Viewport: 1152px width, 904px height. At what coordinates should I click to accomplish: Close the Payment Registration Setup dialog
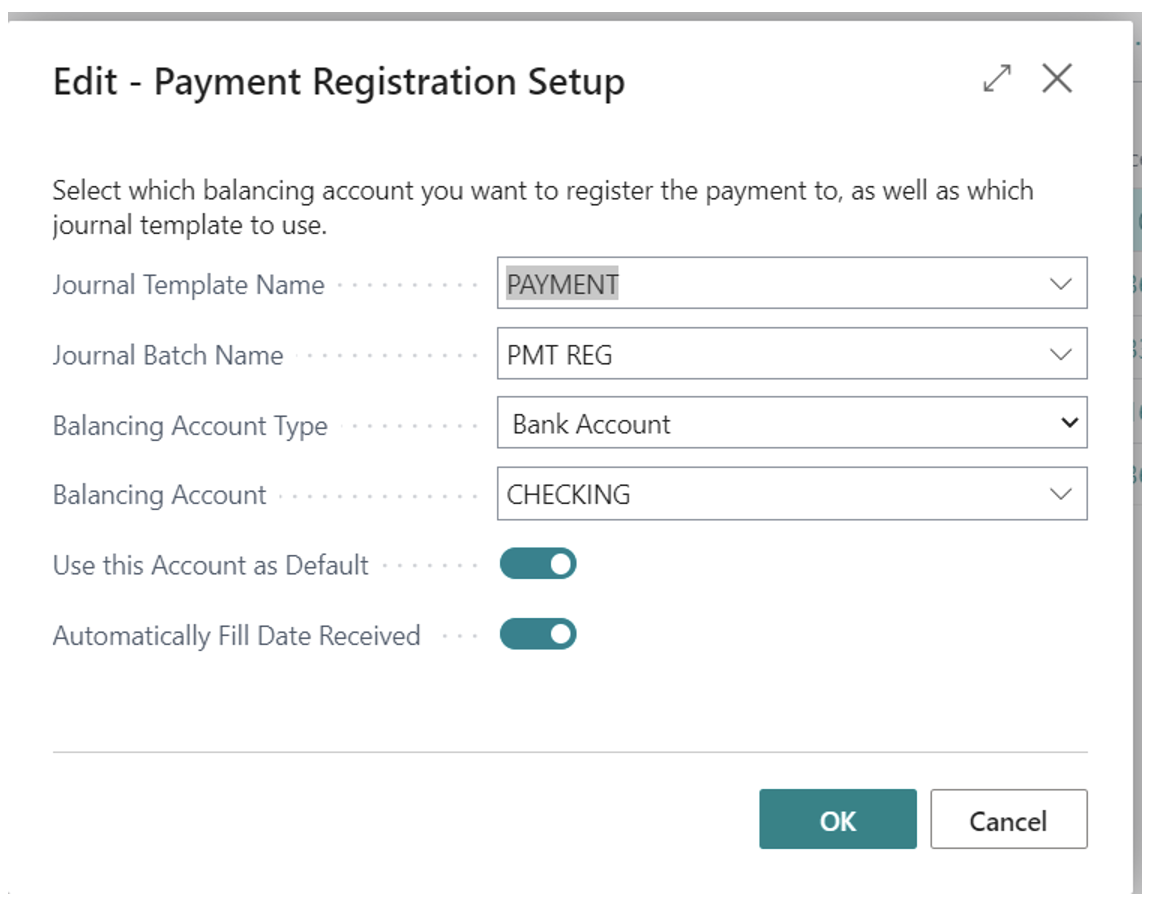coord(1056,79)
